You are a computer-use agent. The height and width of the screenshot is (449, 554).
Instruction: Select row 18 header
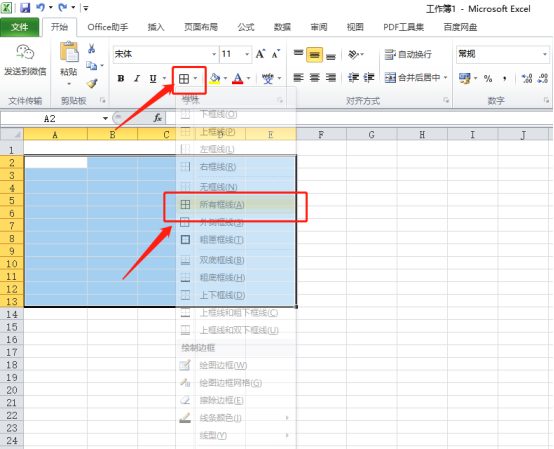click(12, 365)
